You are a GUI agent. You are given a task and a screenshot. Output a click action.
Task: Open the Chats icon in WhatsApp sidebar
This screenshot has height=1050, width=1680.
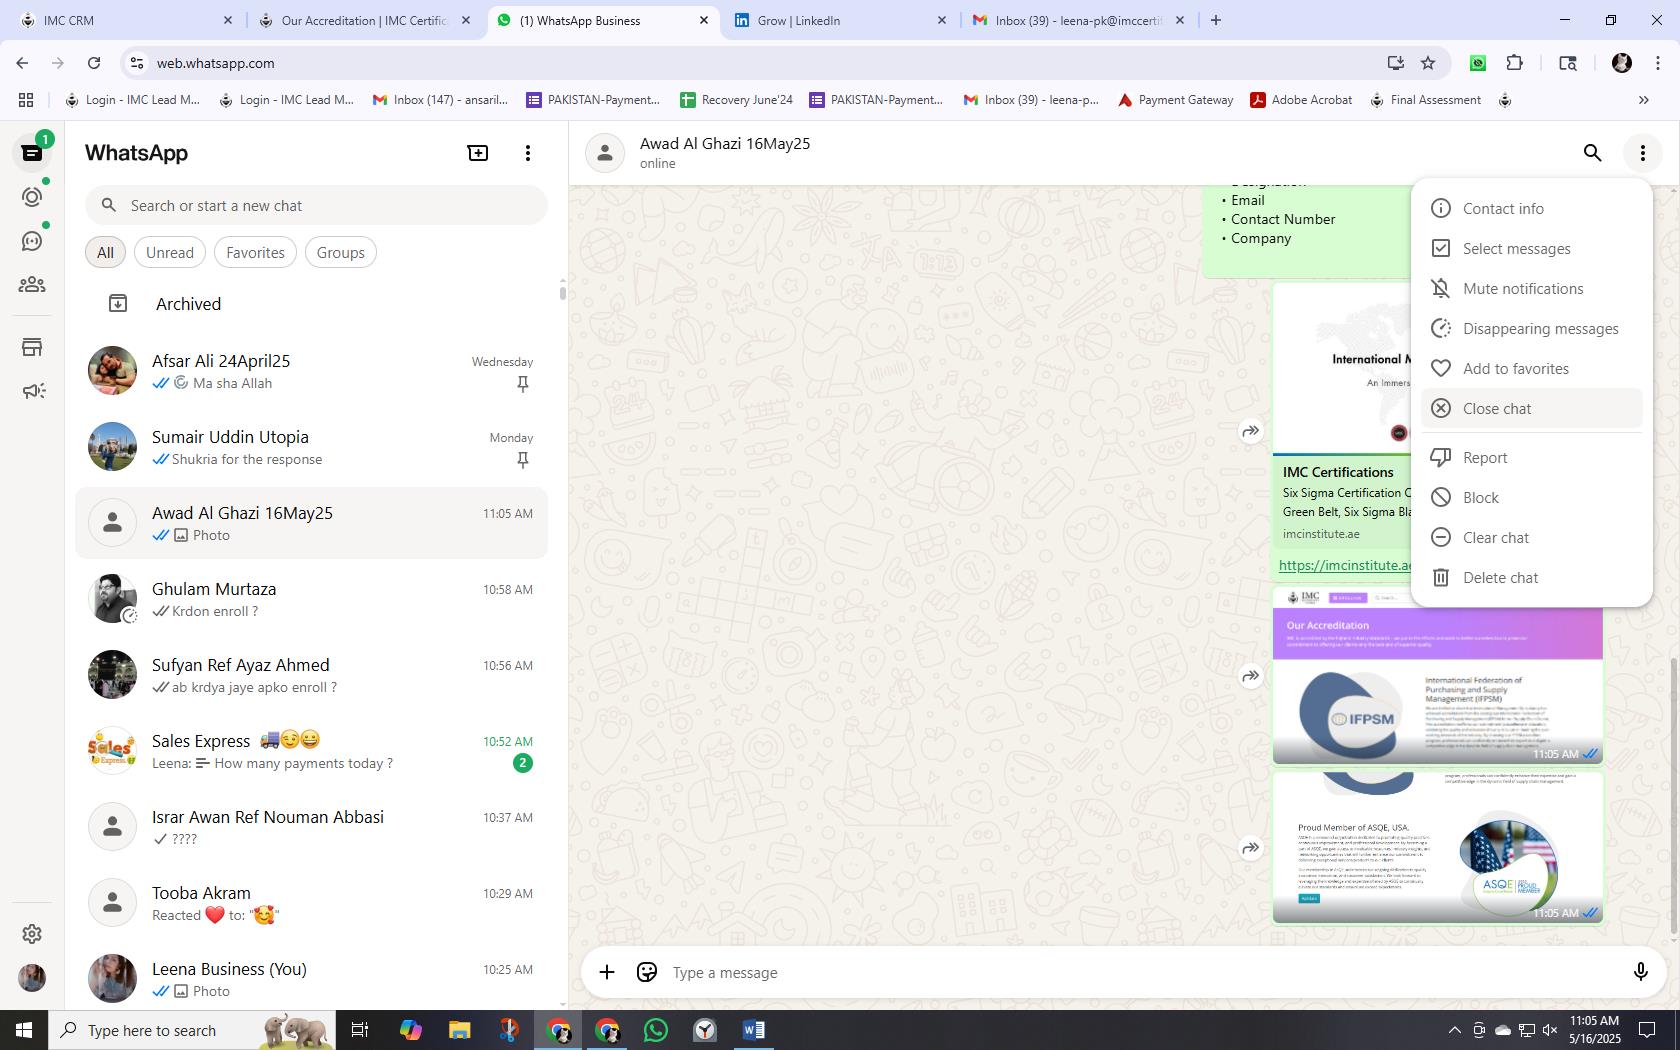point(32,153)
